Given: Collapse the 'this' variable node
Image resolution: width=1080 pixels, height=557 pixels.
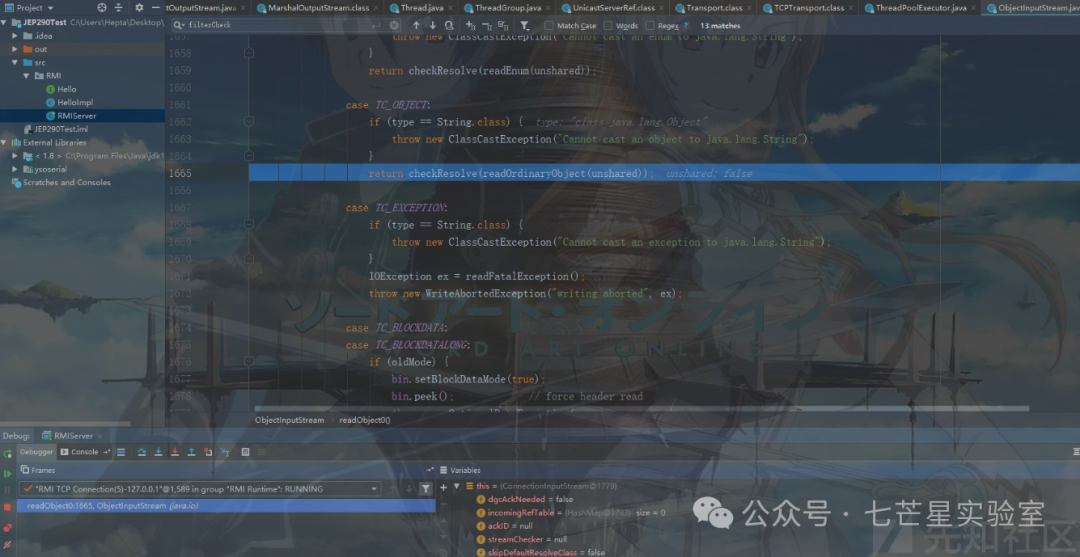Looking at the screenshot, I should coord(456,486).
